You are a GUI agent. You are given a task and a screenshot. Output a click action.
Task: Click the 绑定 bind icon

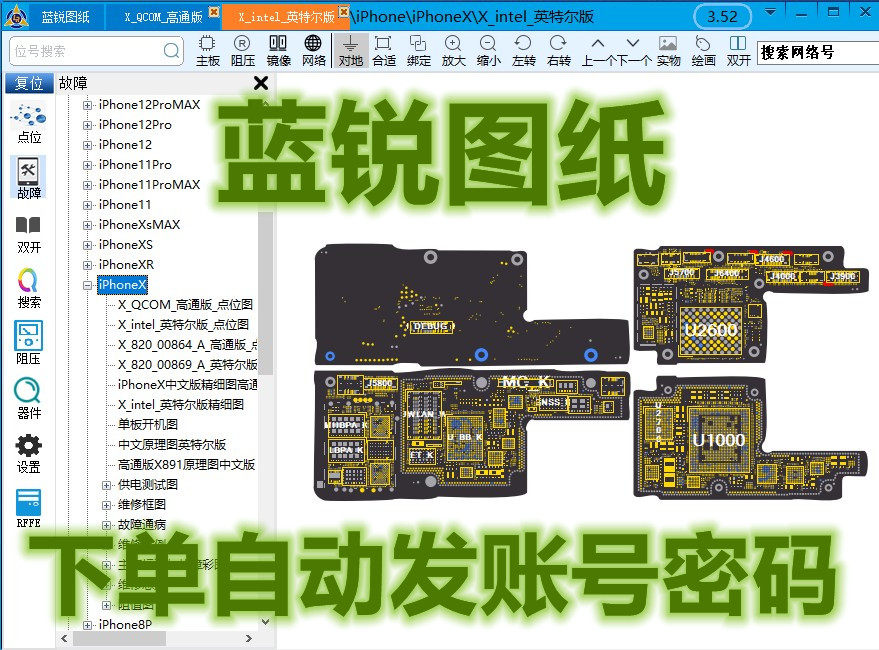[x=419, y=50]
